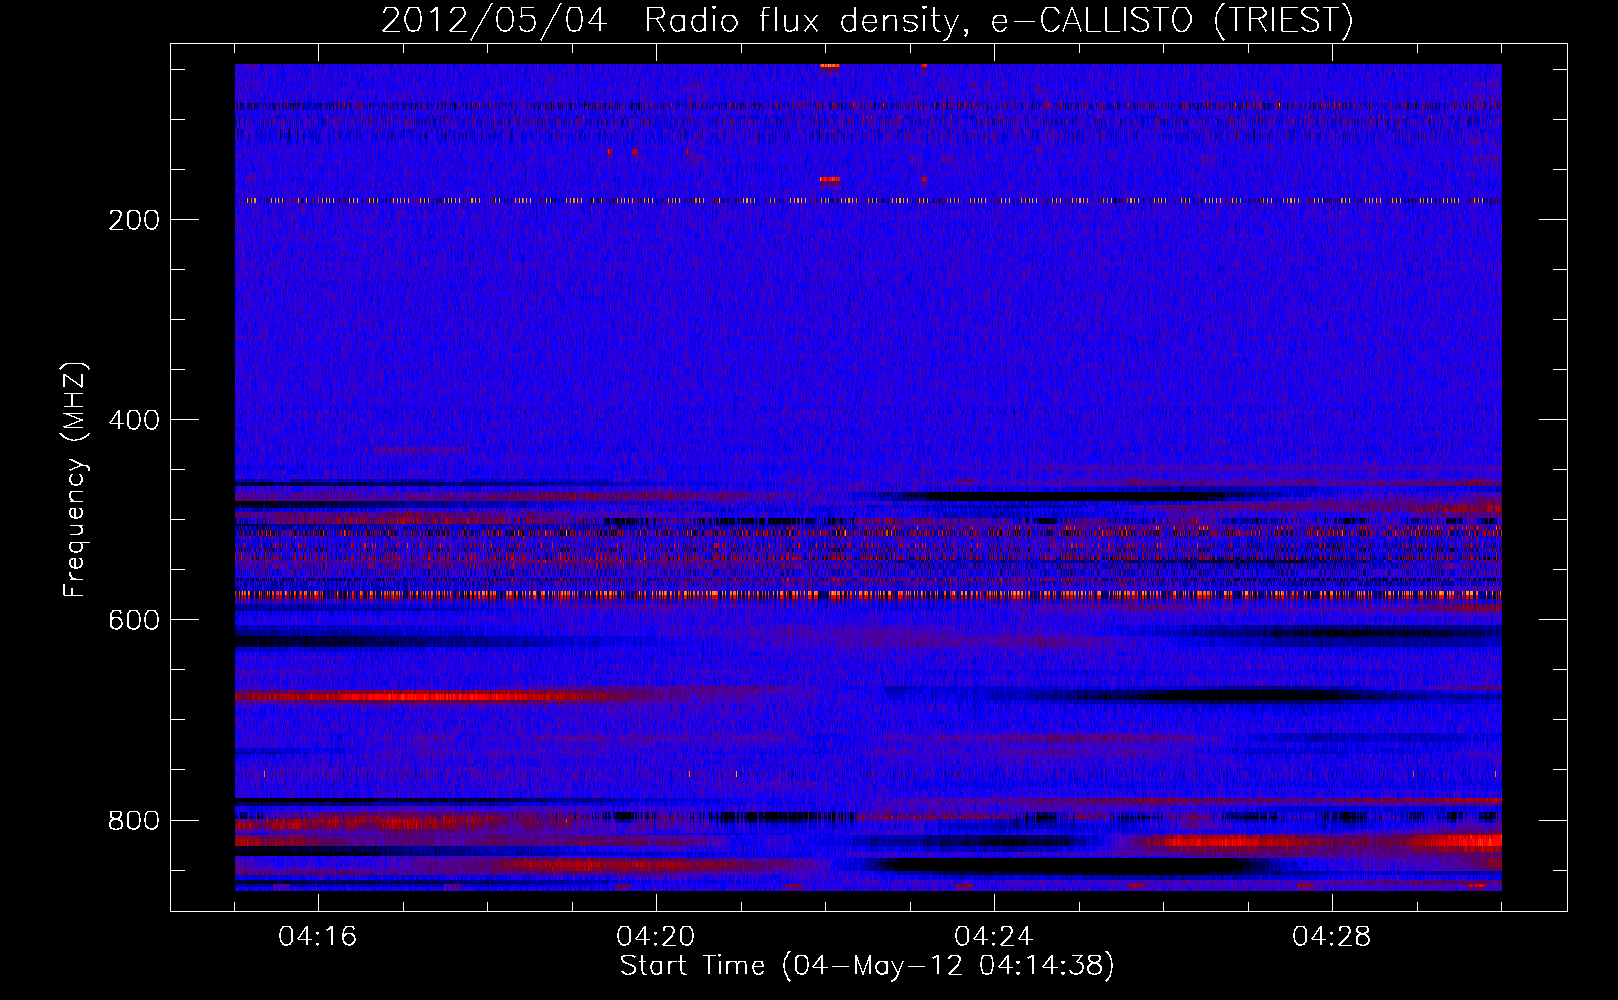Screen dimensions: 1618x1000
Task: Click the 04:28 time tick label
Action: point(1332,937)
